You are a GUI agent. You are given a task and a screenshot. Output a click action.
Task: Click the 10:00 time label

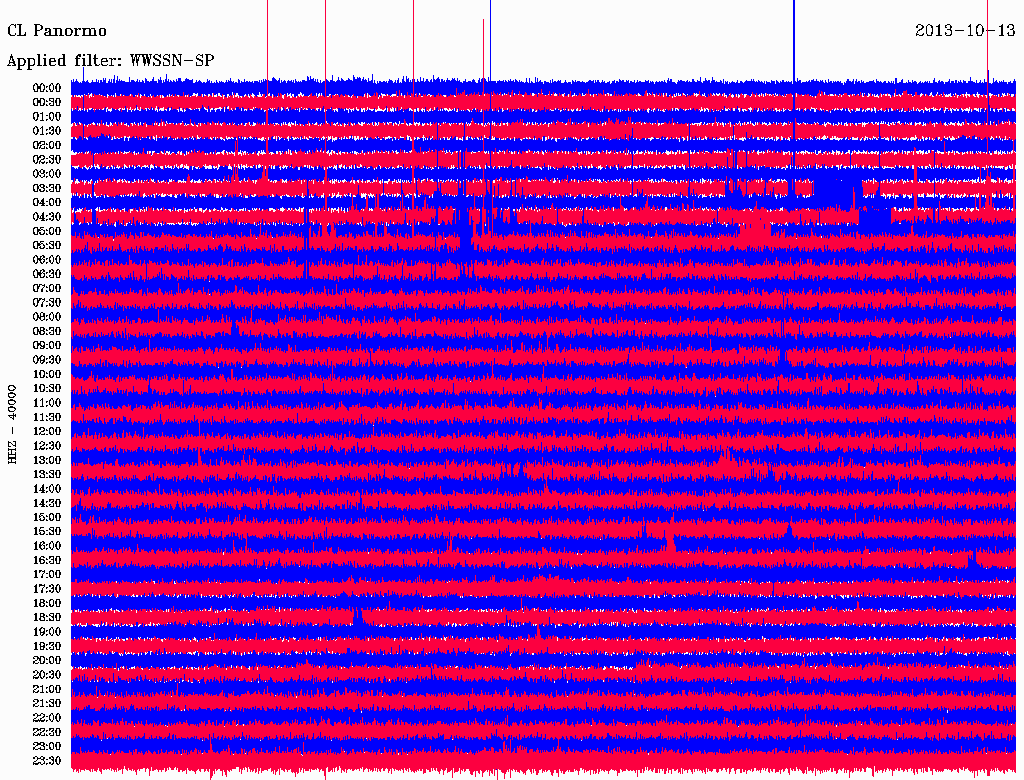46,374
